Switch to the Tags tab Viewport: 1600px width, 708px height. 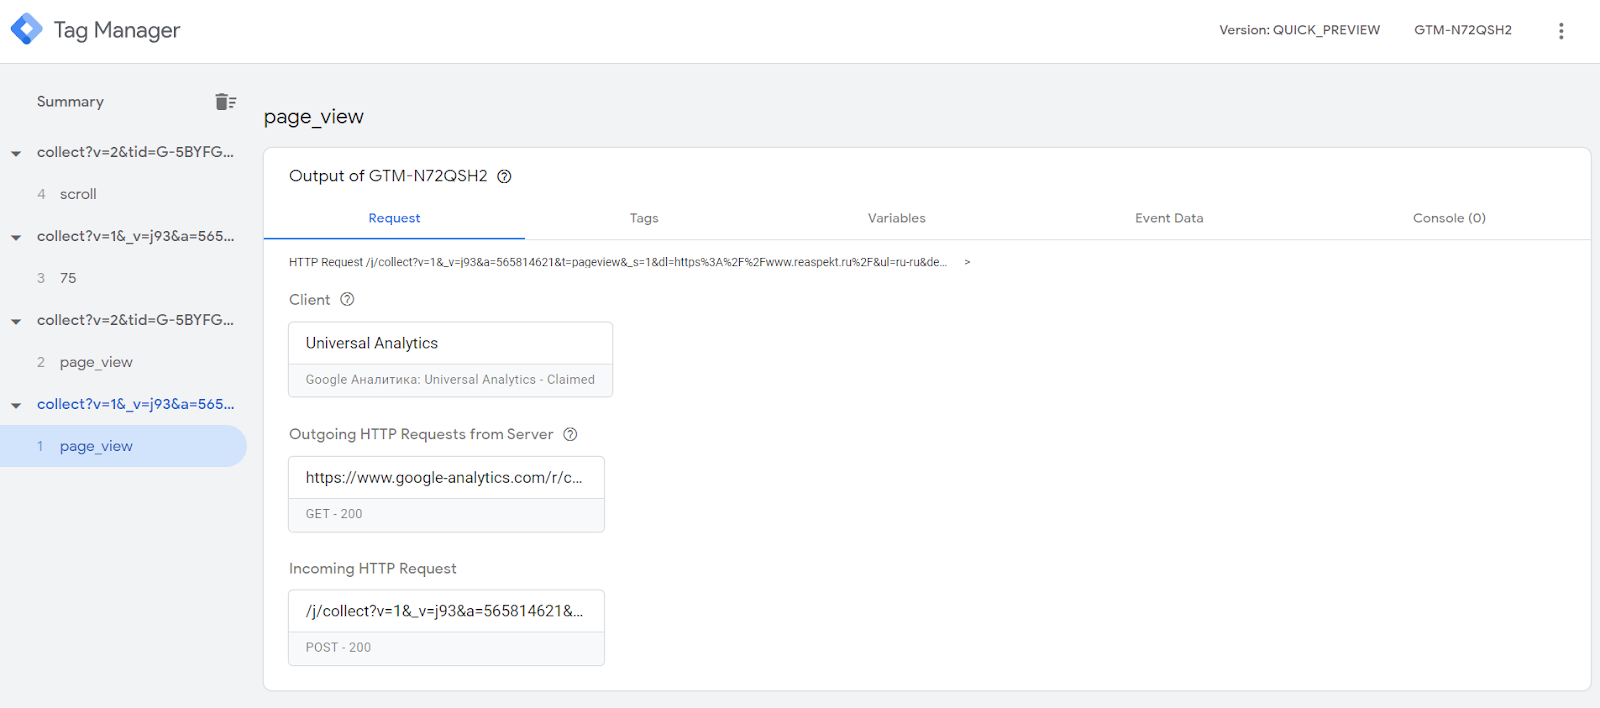tap(644, 218)
